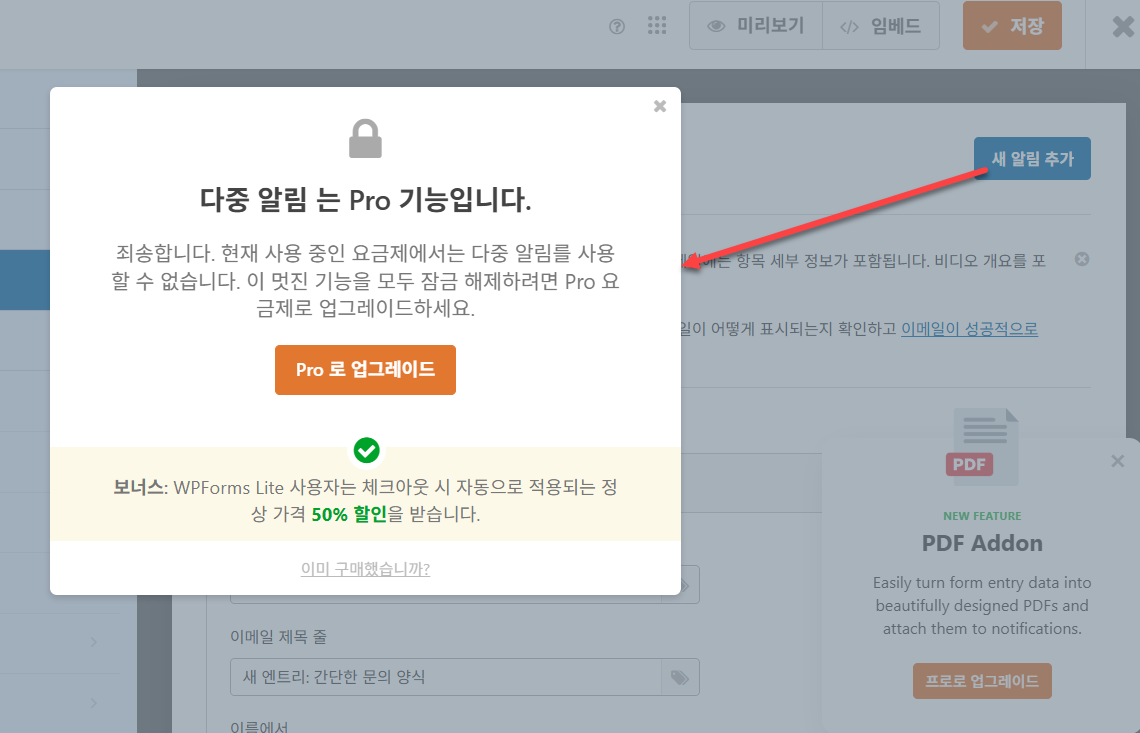1140x733 pixels.
Task: Select the highlighted blue sidebar tab
Action: 25,280
